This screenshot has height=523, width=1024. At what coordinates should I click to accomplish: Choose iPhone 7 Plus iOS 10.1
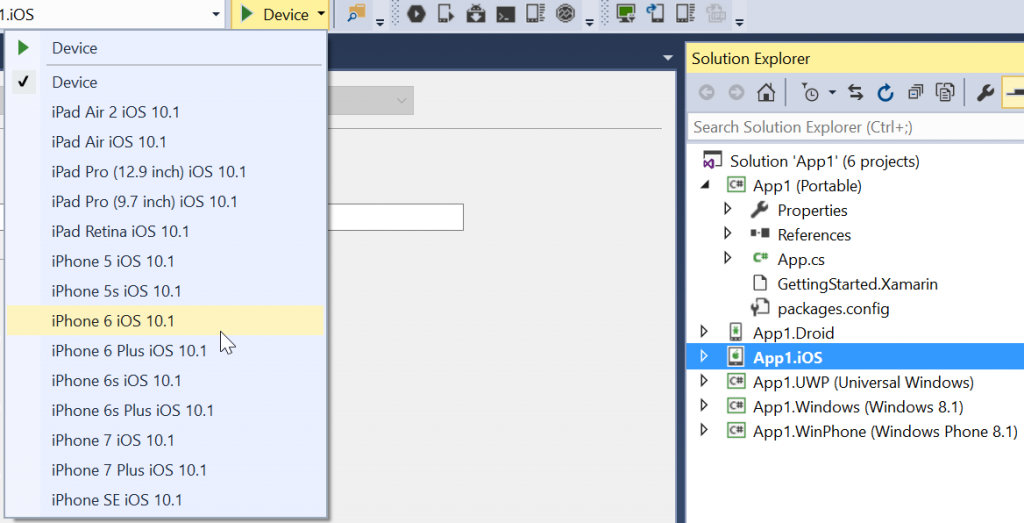[x=166, y=470]
